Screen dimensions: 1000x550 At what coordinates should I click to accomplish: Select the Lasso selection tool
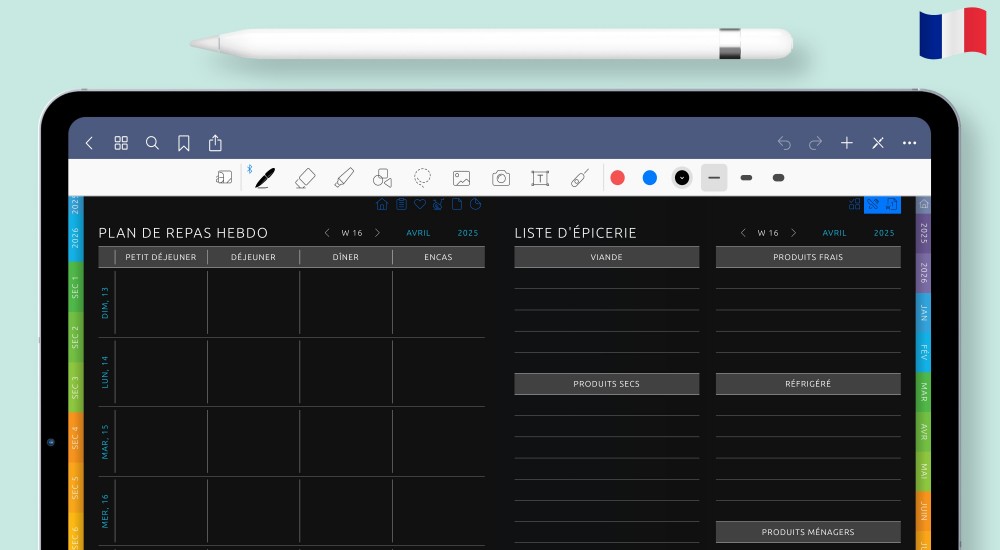[422, 177]
